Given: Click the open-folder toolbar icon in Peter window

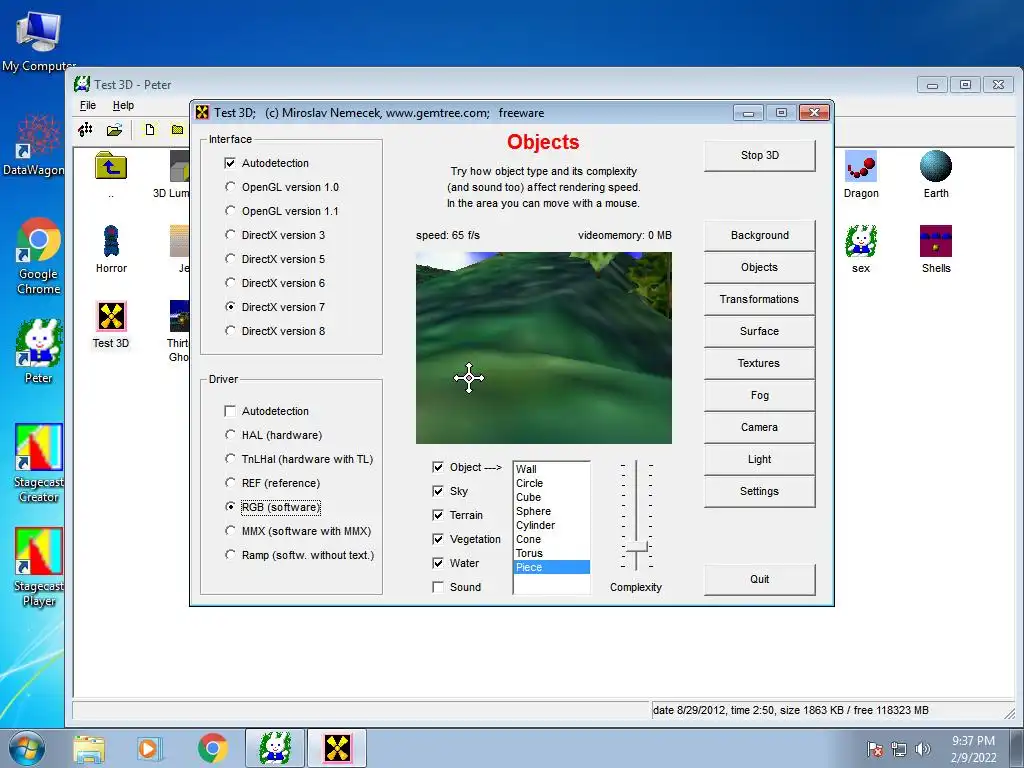Looking at the screenshot, I should 114,129.
